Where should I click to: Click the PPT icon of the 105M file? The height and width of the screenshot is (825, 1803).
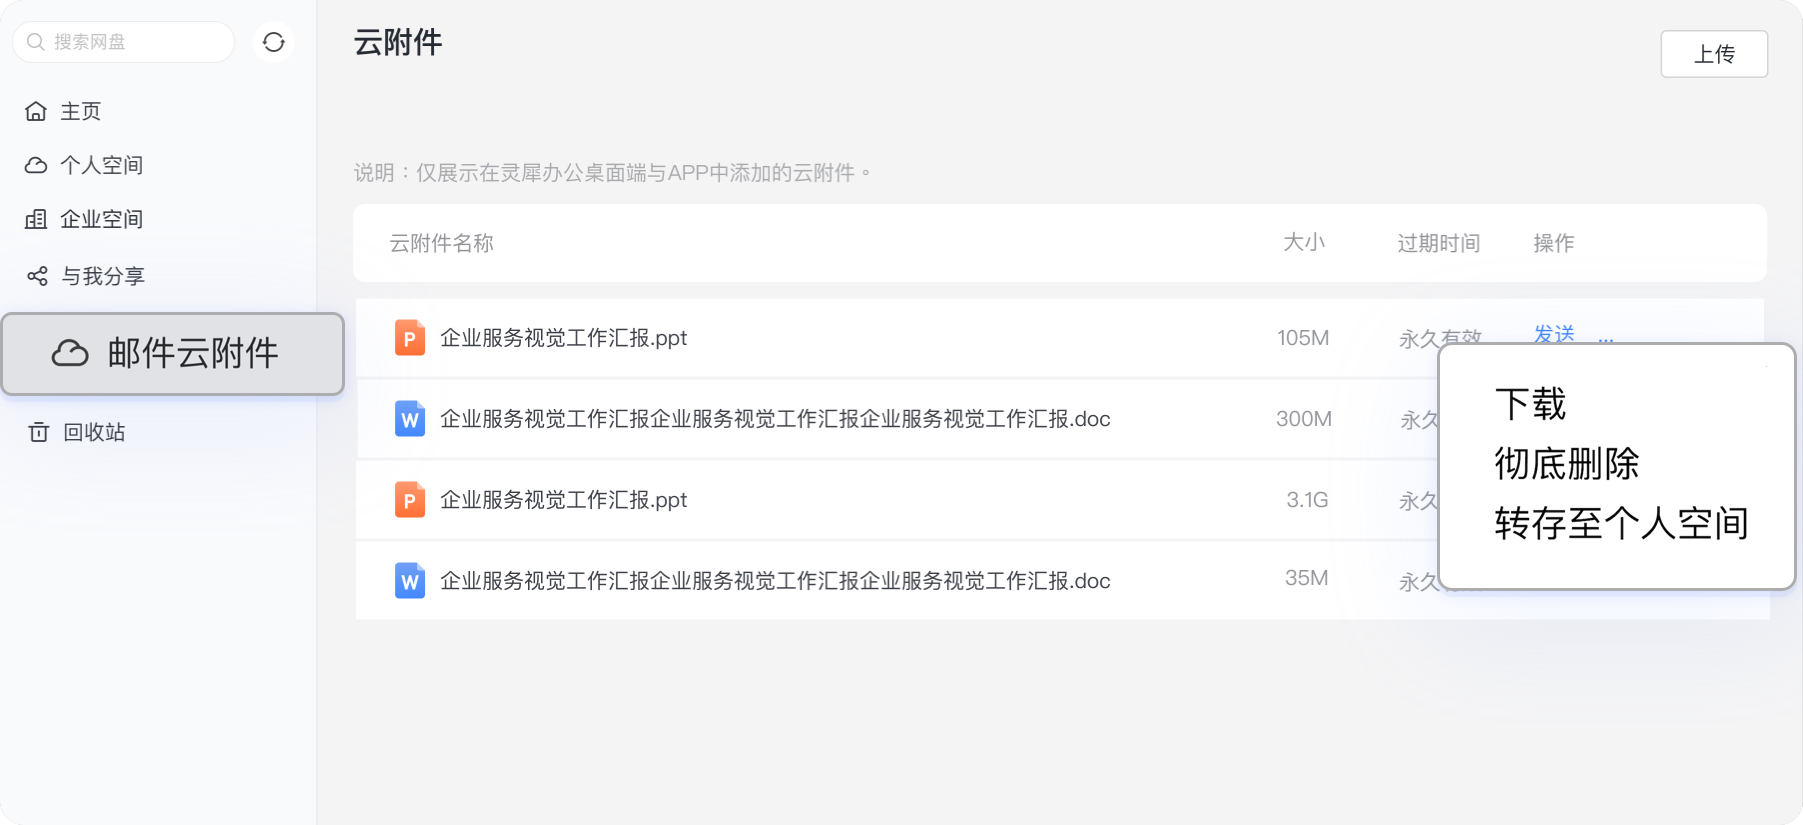tap(409, 338)
